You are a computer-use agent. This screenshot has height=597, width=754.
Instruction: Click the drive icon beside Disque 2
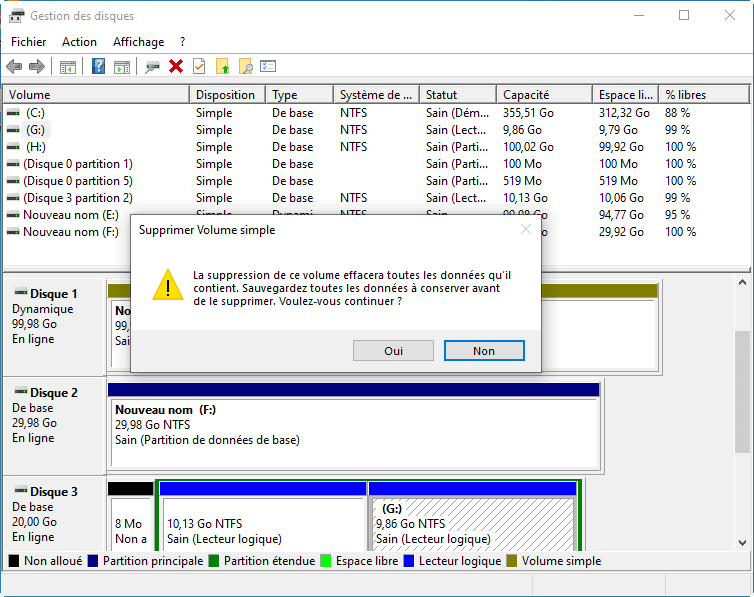[21, 391]
